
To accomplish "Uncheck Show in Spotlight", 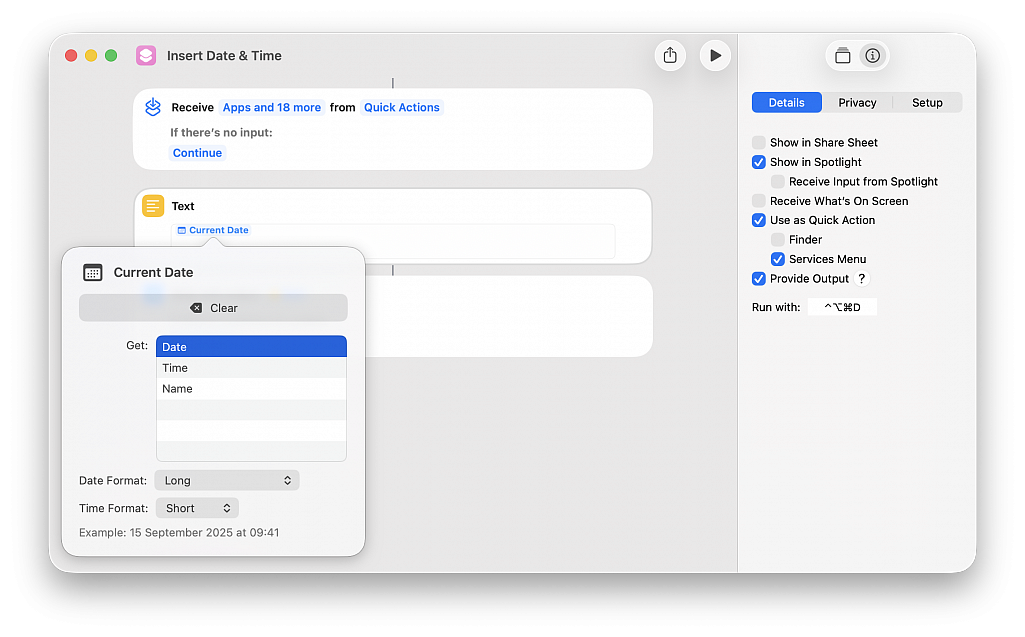I will pos(759,162).
